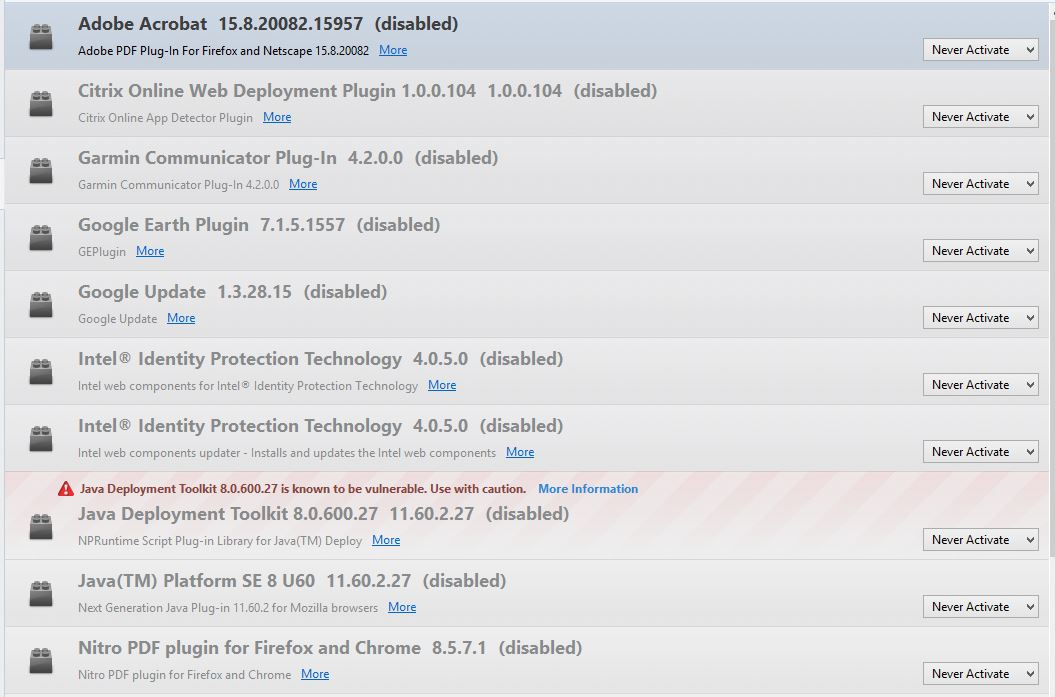Open More link for Citrix Online App Detector
Viewport: 1055px width, 697px height.
point(277,117)
